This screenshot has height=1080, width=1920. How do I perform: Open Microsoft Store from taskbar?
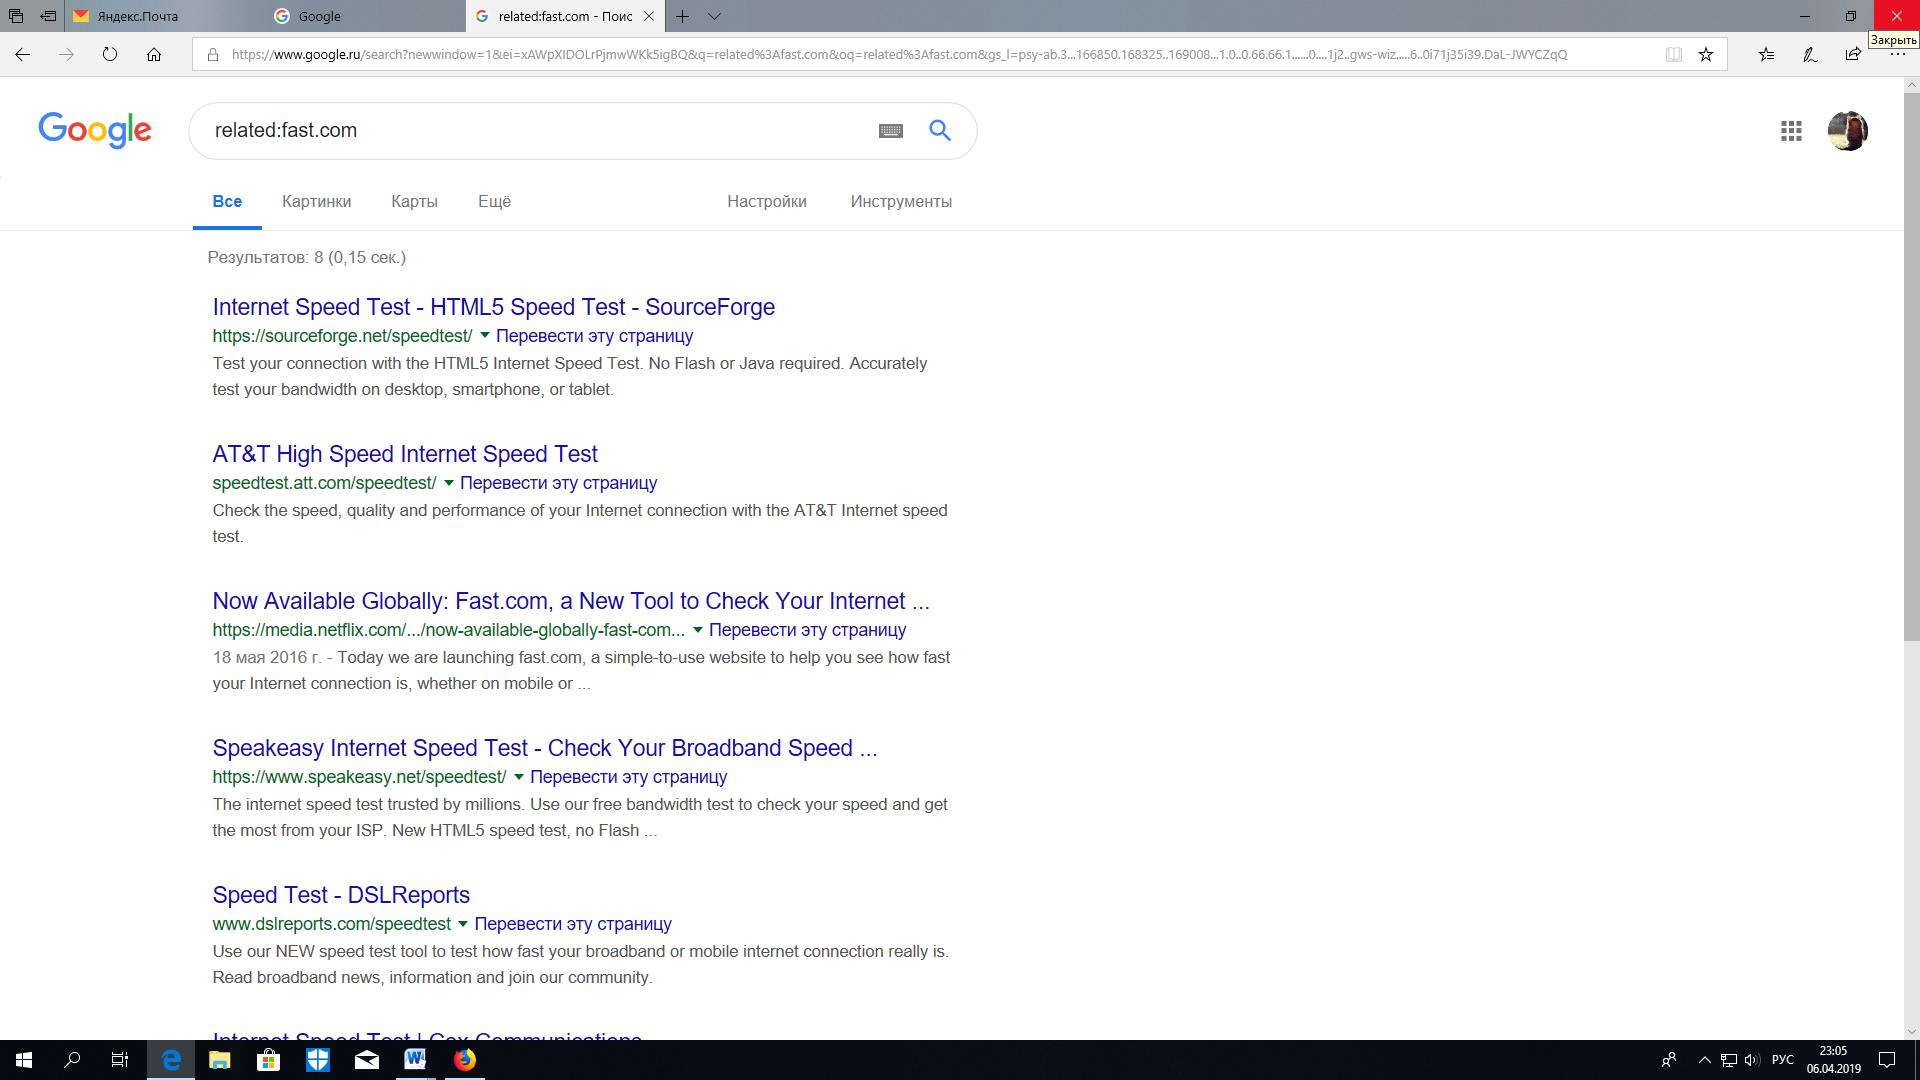pos(268,1060)
